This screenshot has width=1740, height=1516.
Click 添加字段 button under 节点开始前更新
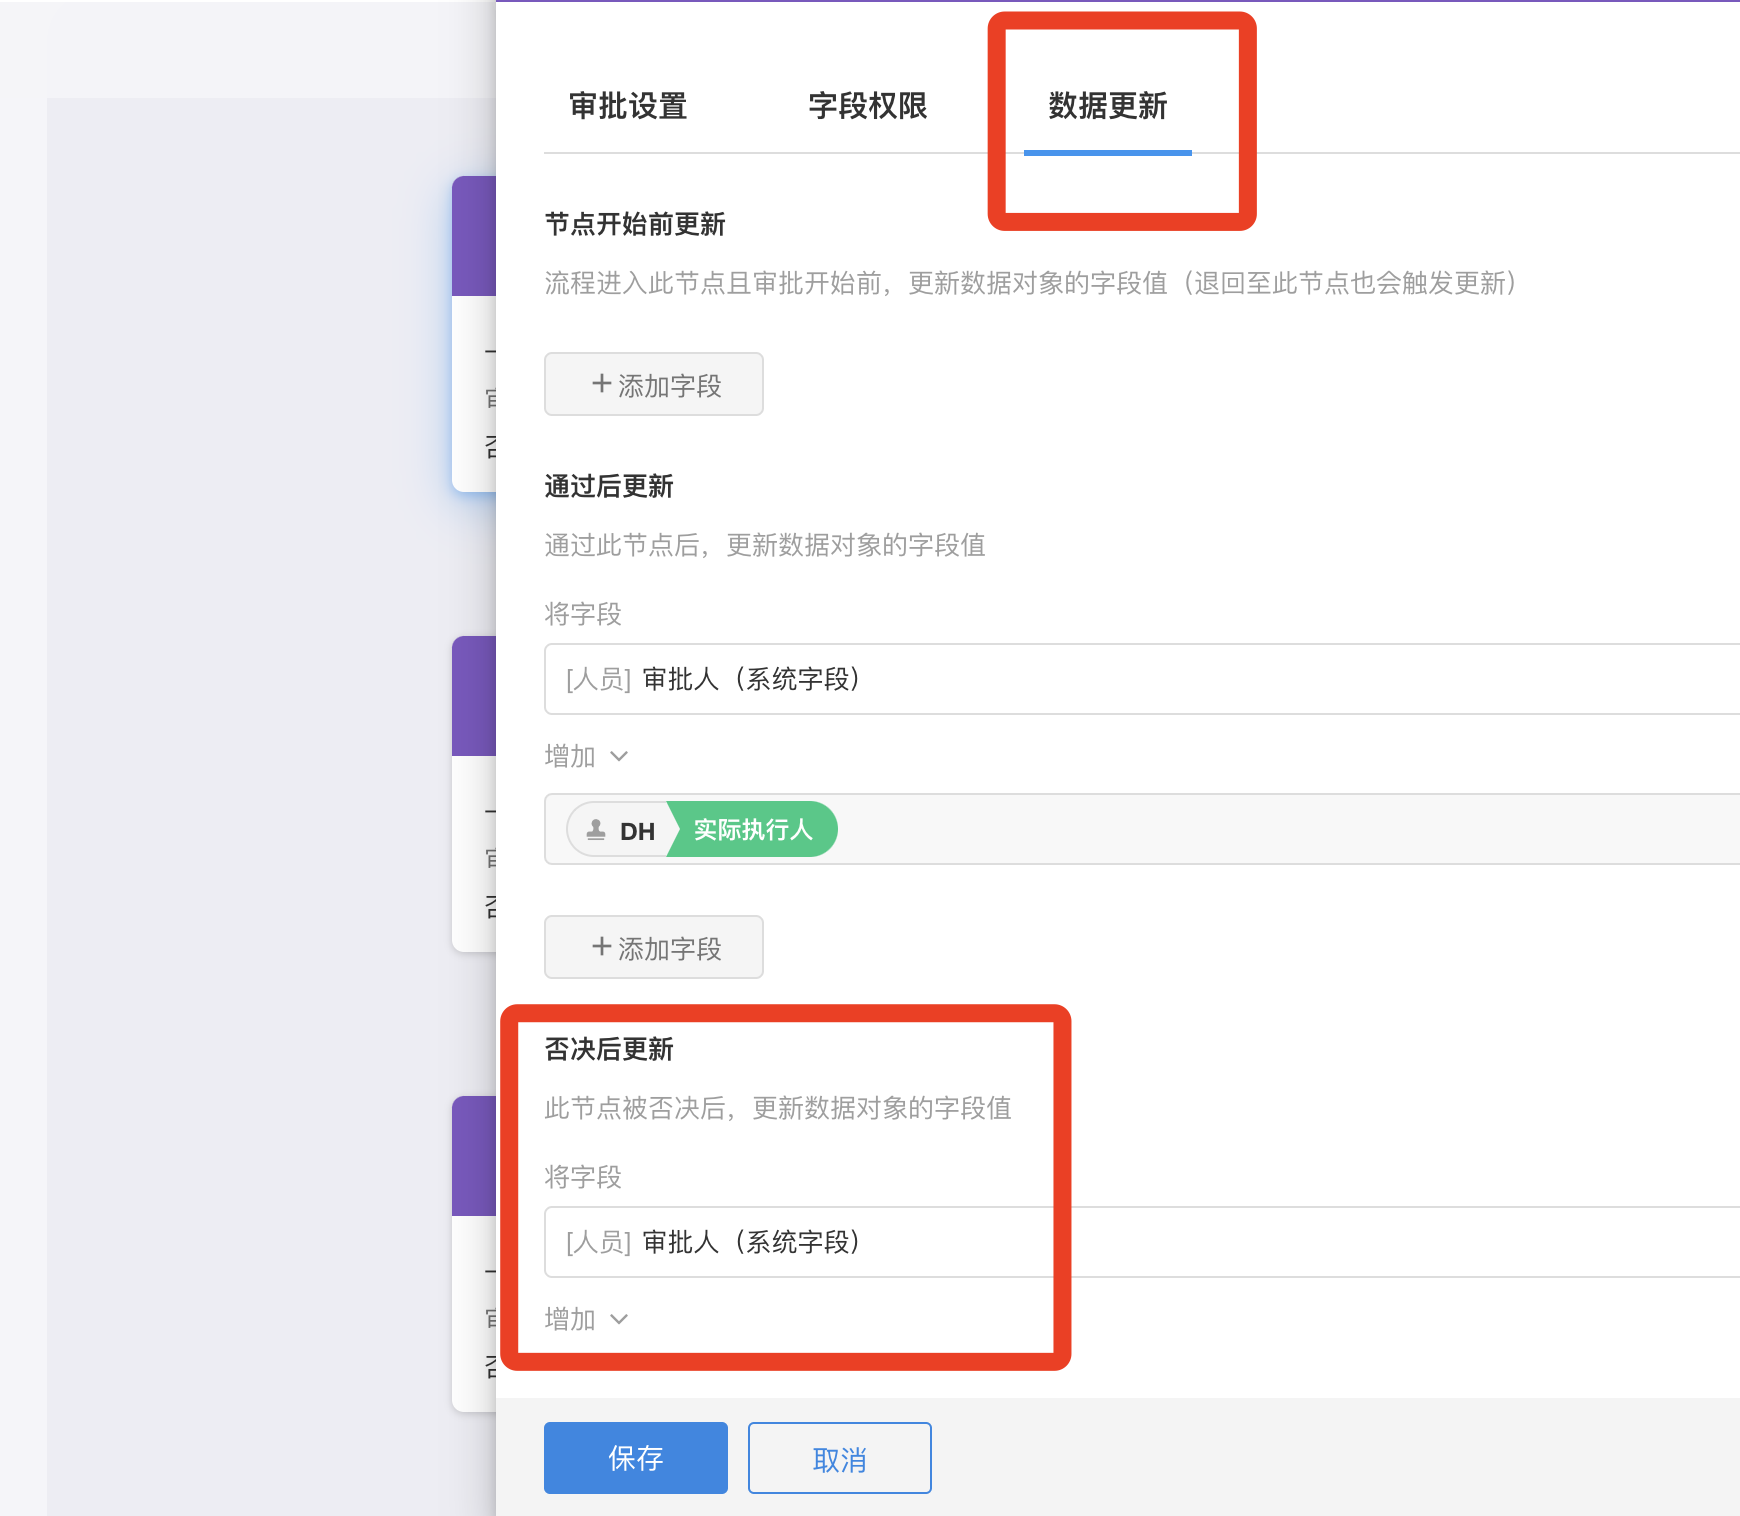pos(654,384)
